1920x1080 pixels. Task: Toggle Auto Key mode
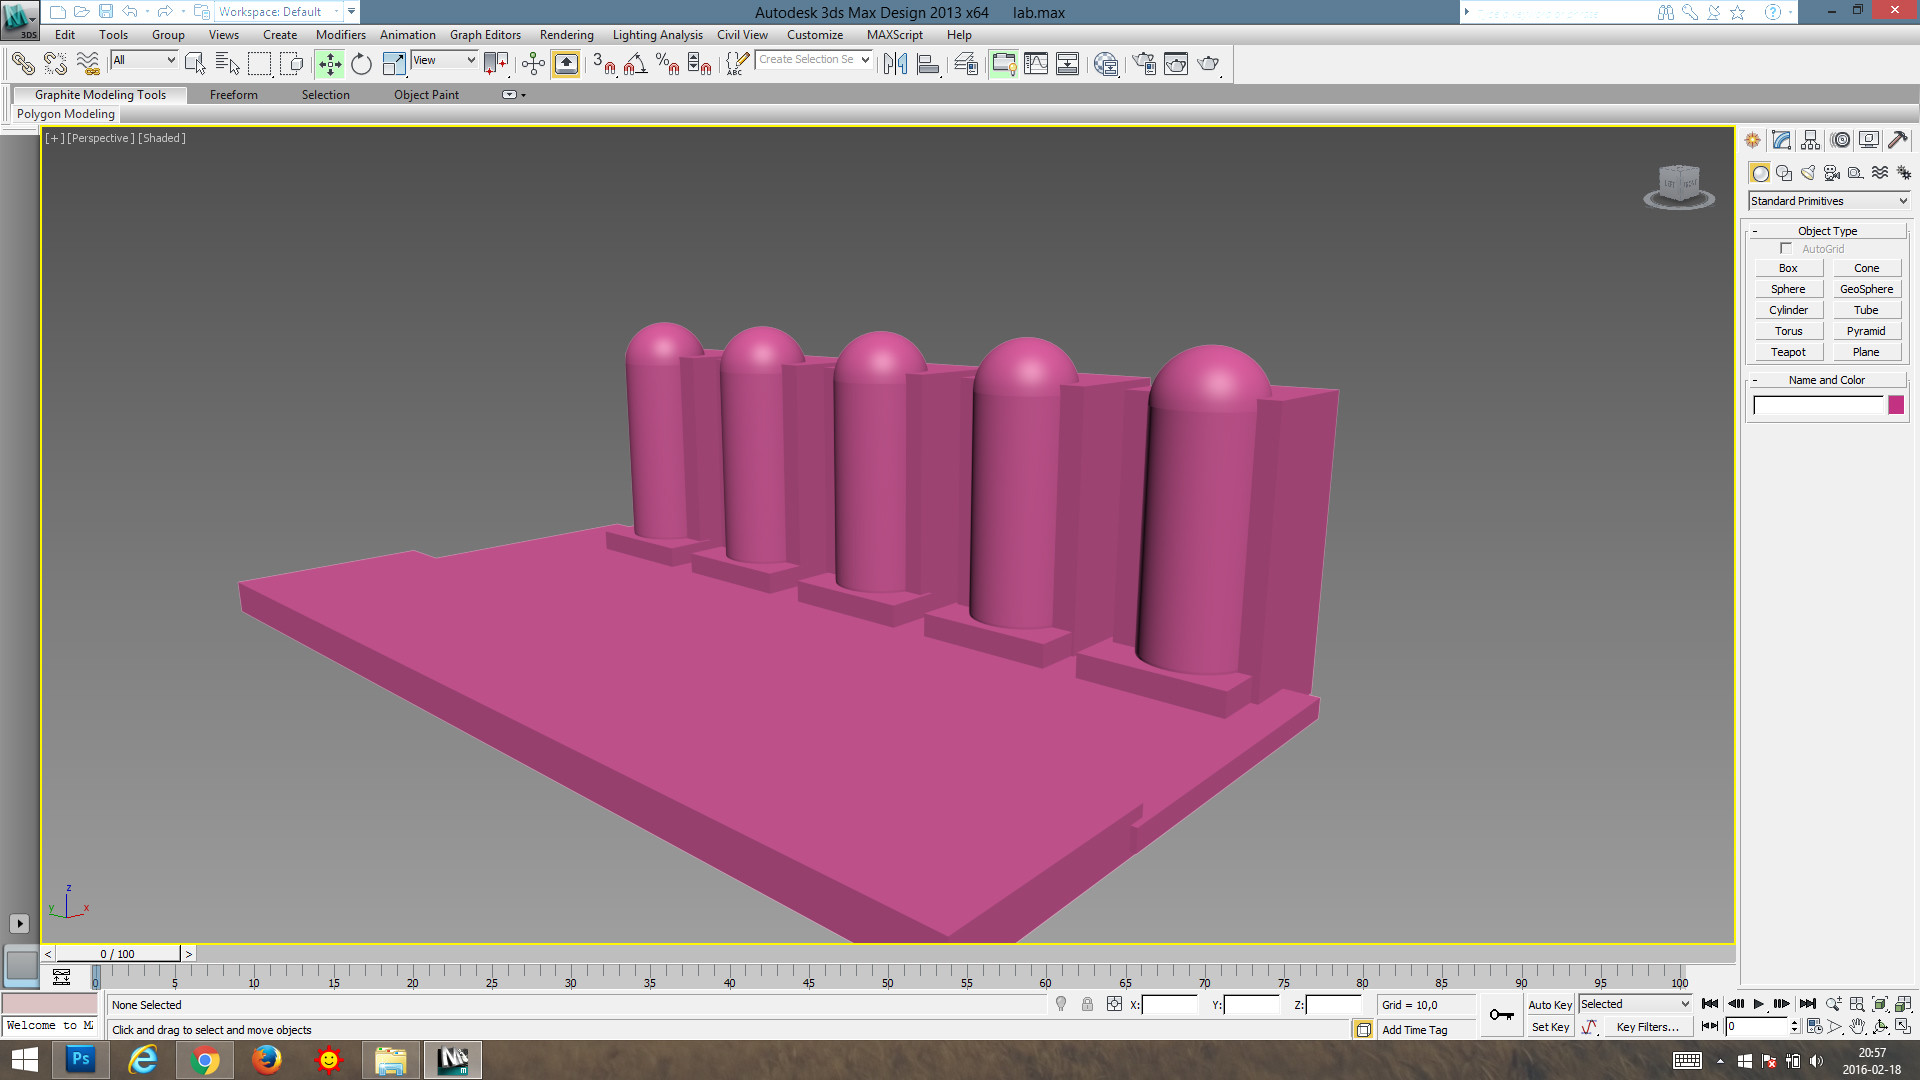point(1550,1005)
